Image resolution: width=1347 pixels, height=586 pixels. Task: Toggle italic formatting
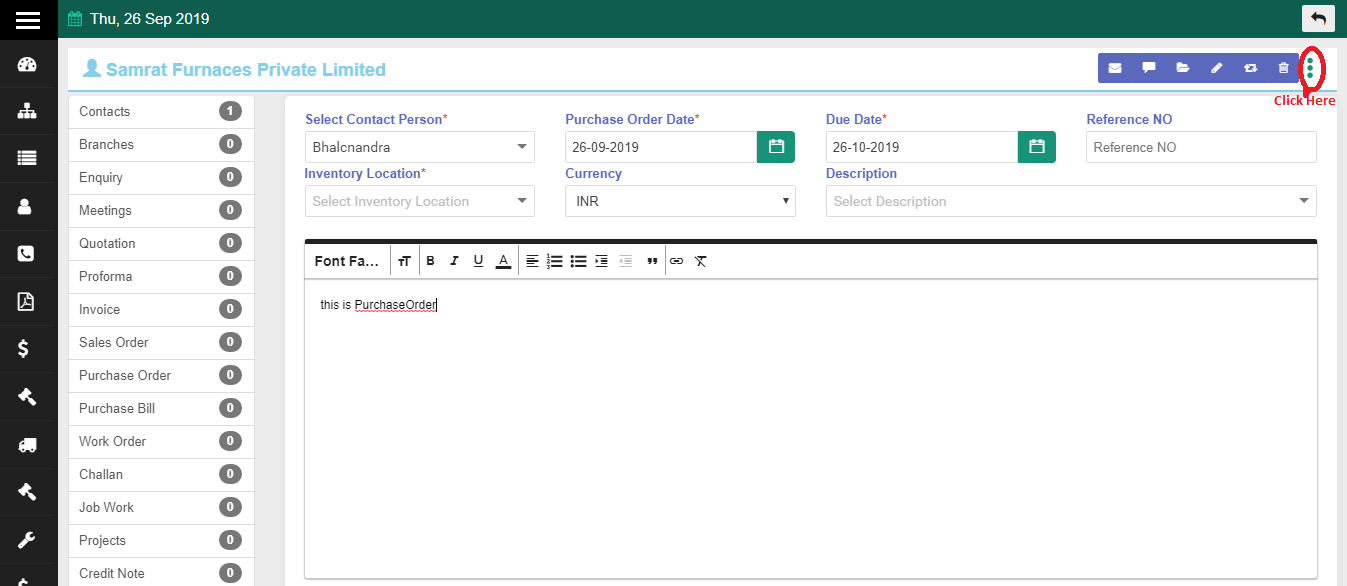[454, 261]
